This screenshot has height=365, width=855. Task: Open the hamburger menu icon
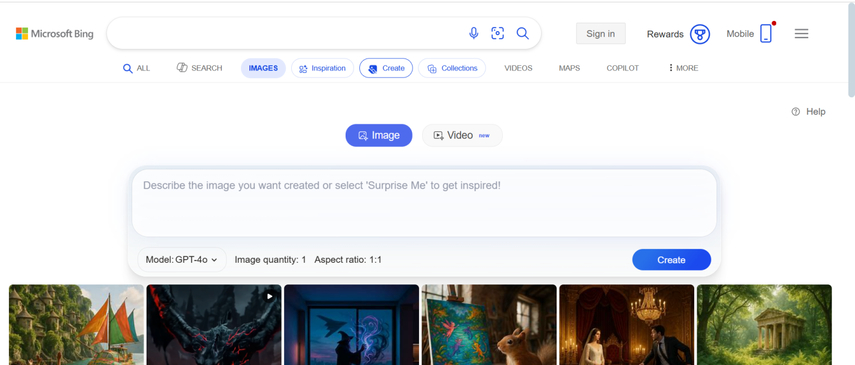tap(801, 34)
